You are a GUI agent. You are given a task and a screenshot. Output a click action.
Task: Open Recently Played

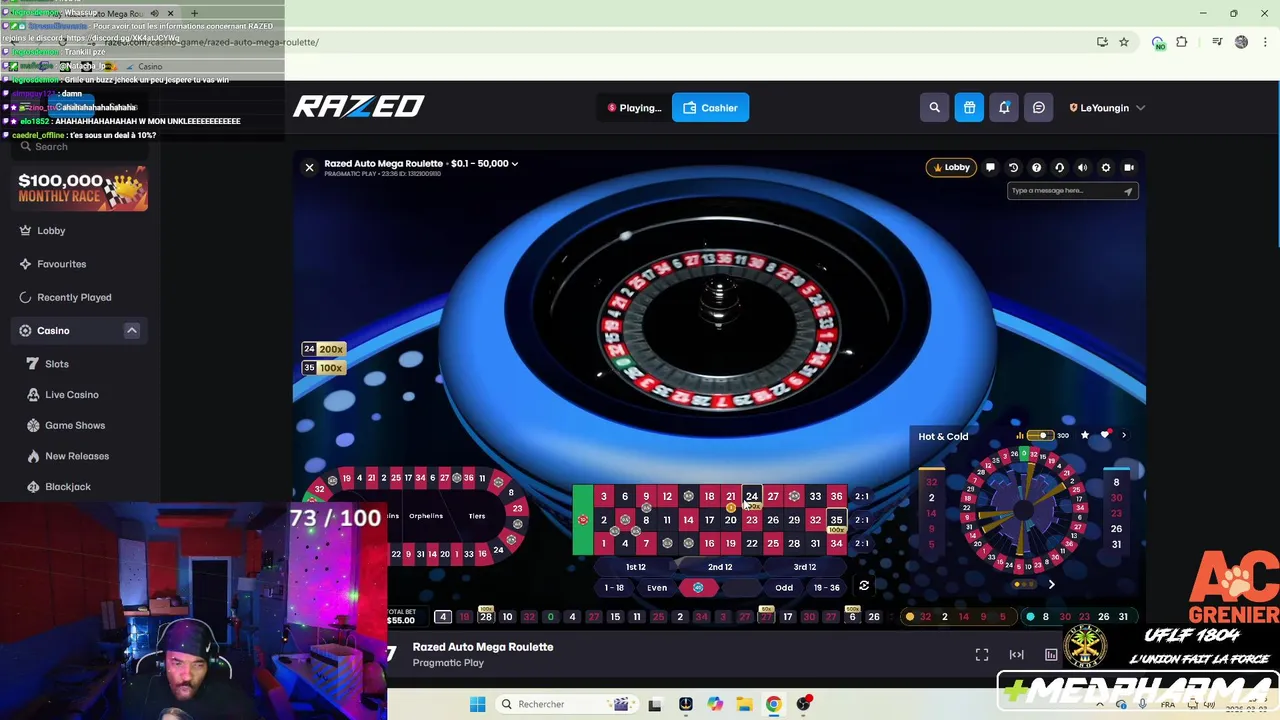tap(74, 297)
